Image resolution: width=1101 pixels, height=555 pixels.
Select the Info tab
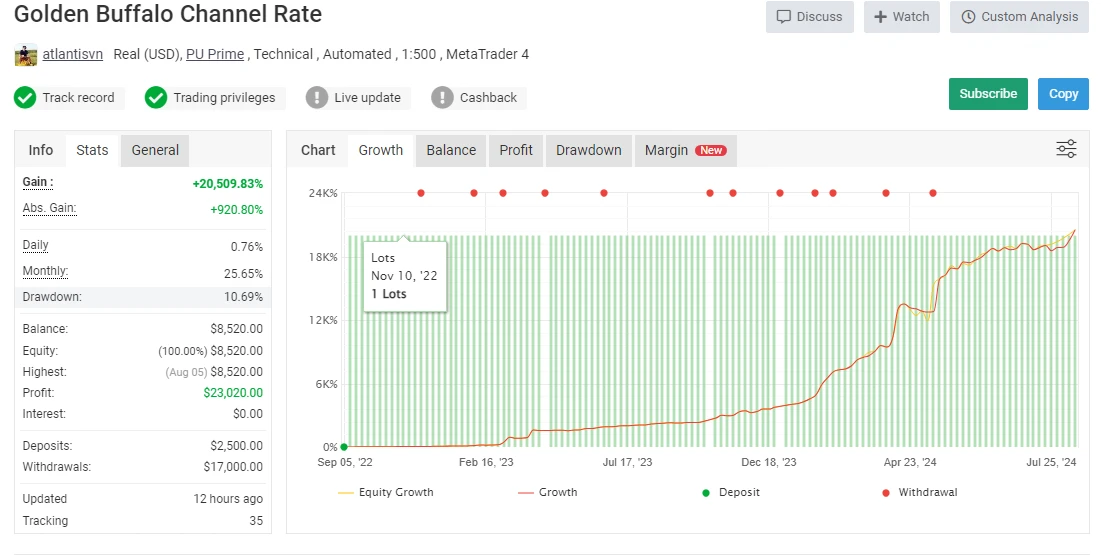[41, 150]
